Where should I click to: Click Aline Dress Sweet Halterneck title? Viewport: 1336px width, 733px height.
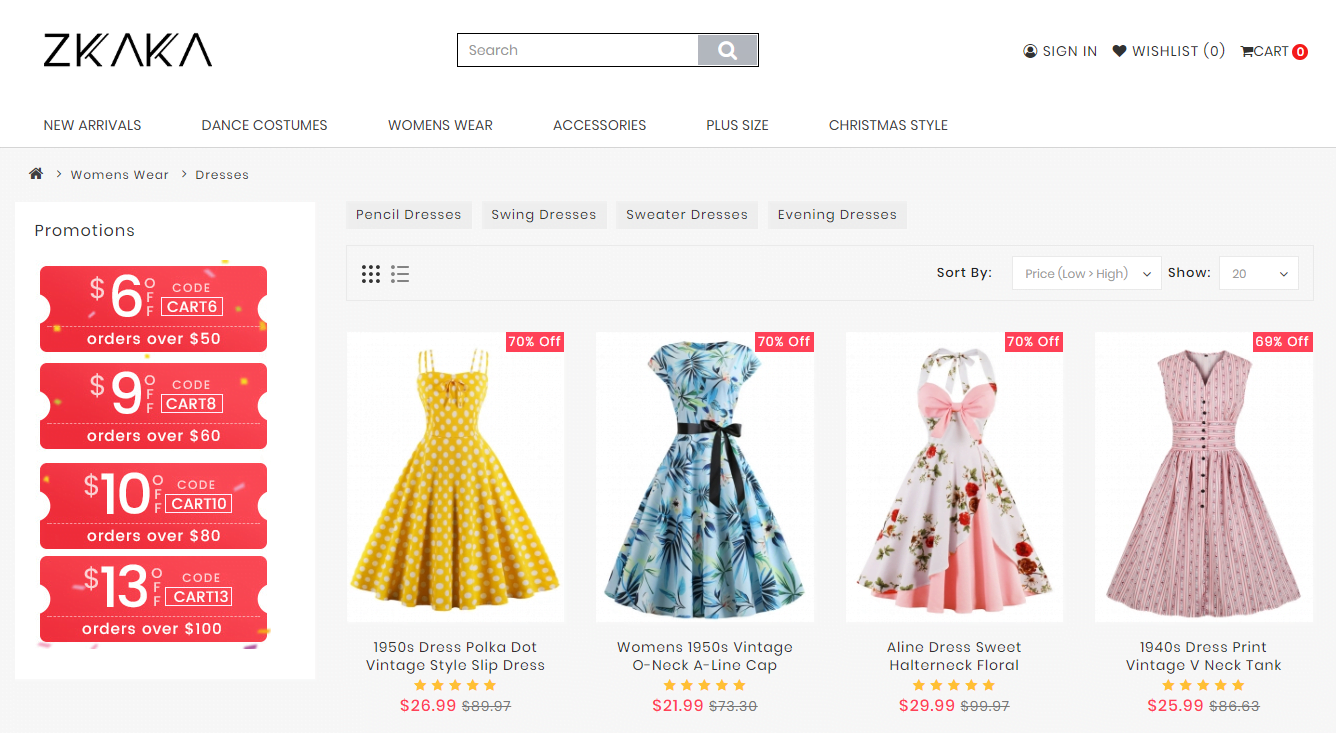(954, 656)
